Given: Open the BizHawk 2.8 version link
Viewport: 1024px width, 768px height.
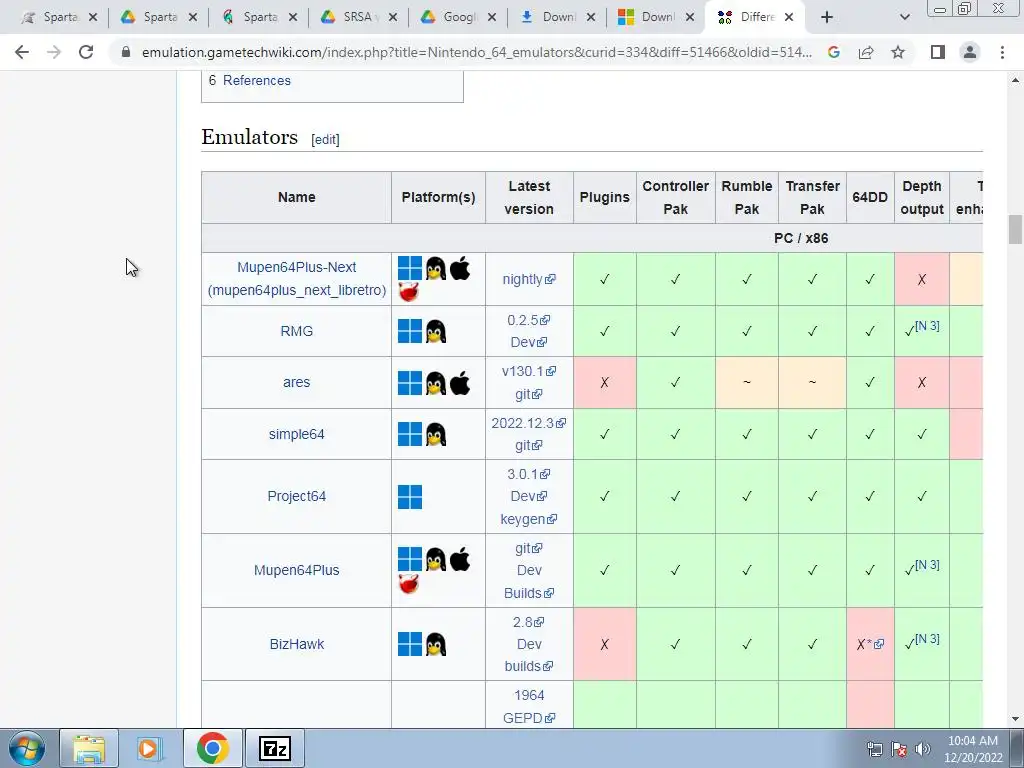Looking at the screenshot, I should point(528,622).
